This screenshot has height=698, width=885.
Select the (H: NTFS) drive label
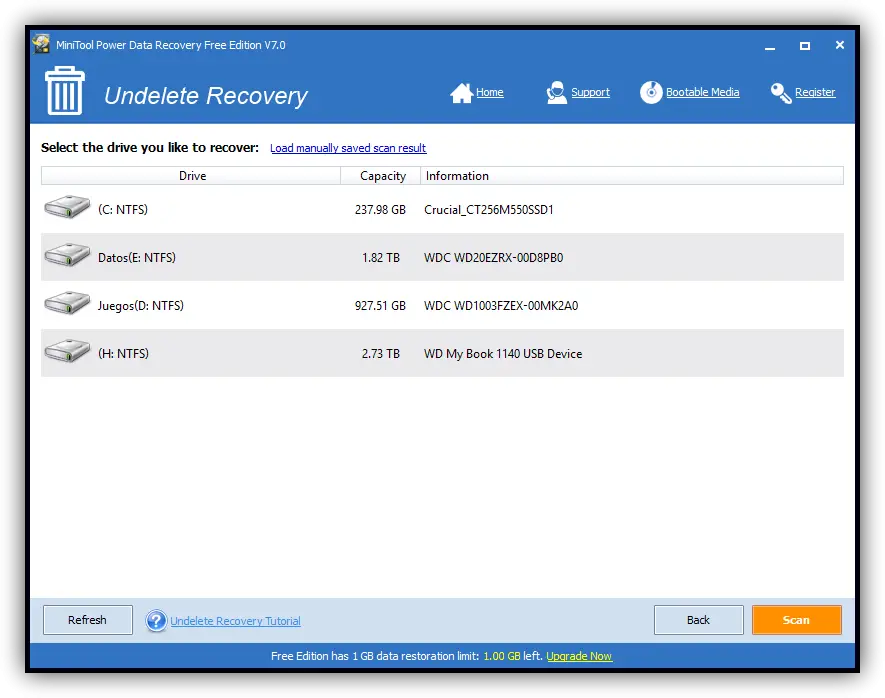(123, 353)
